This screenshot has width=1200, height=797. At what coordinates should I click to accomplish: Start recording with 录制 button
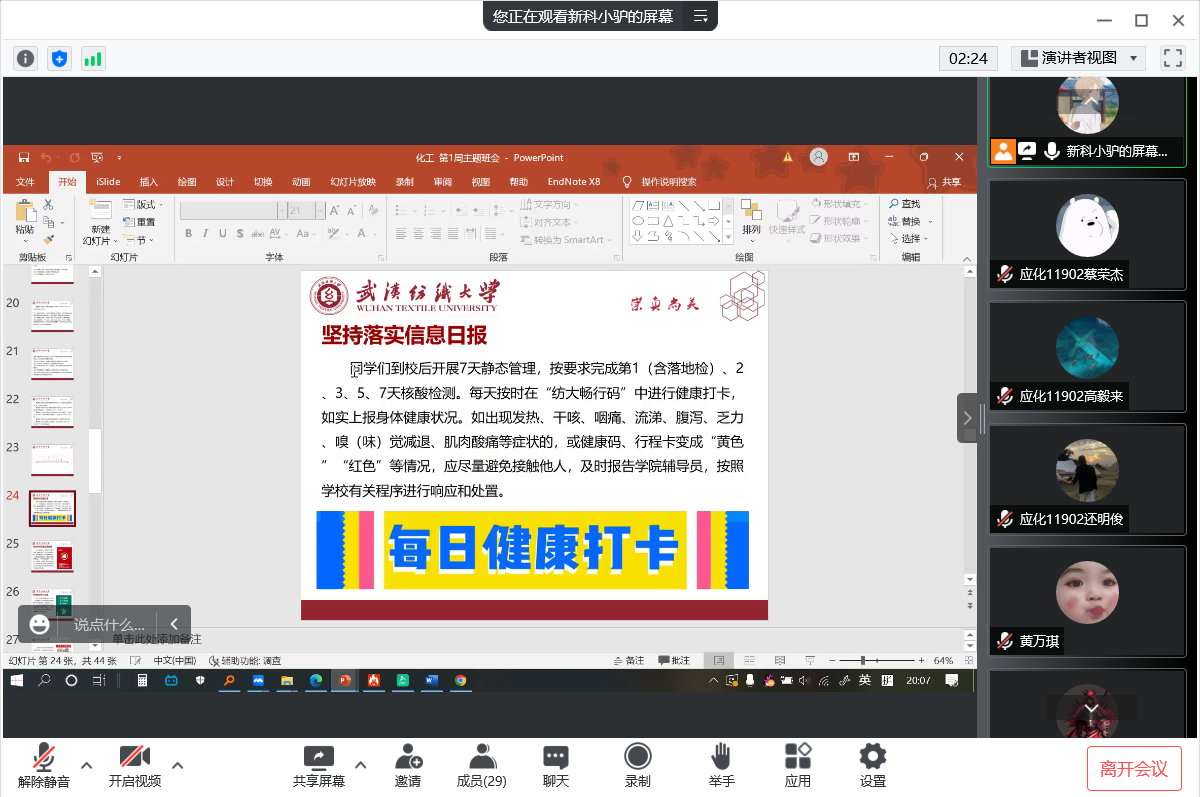[x=637, y=765]
